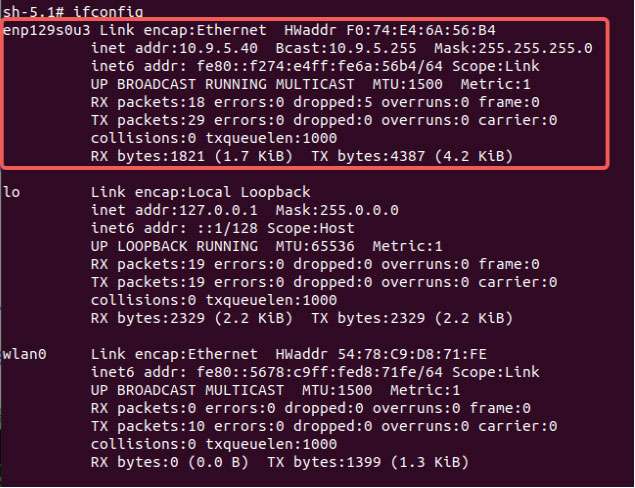Click HWaddr F0:74:E4:6A:56:B4 text
This screenshot has width=635, height=488.
click(390, 30)
